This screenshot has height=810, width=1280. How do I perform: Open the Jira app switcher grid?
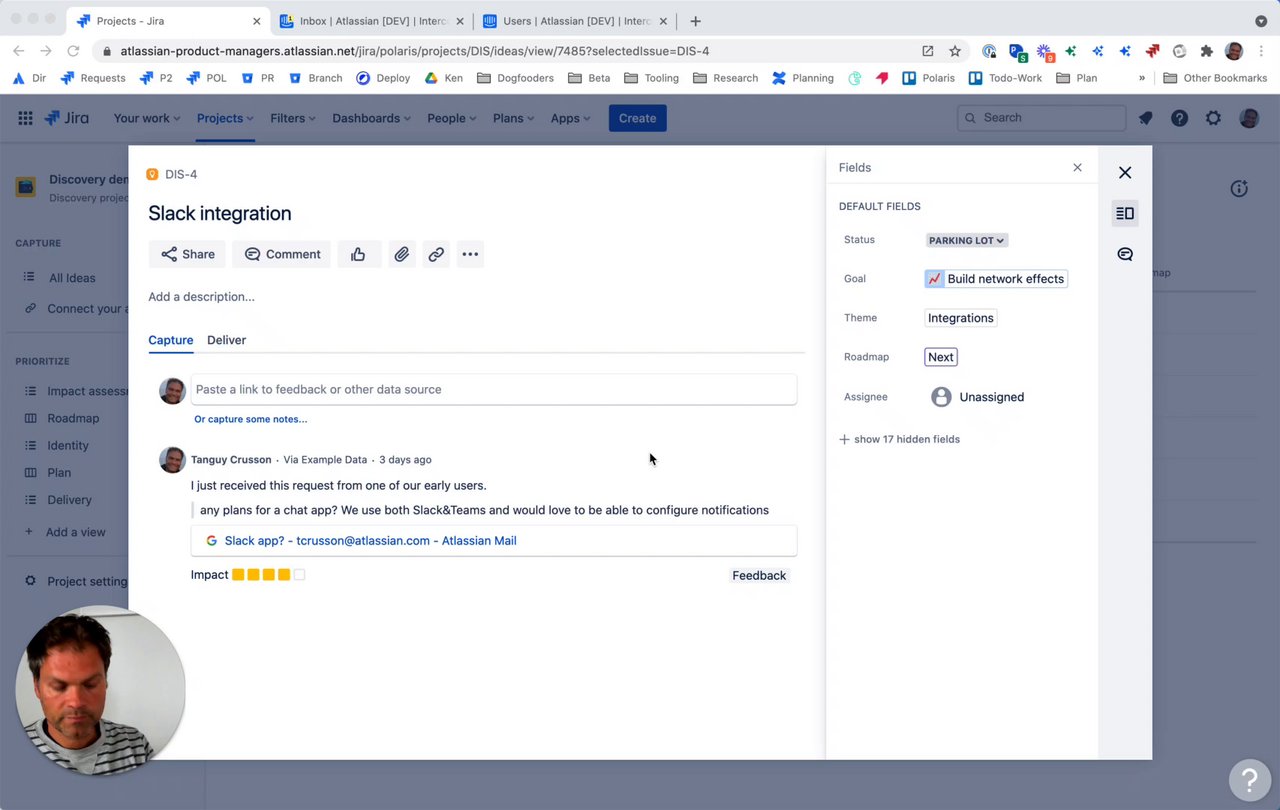tap(25, 118)
